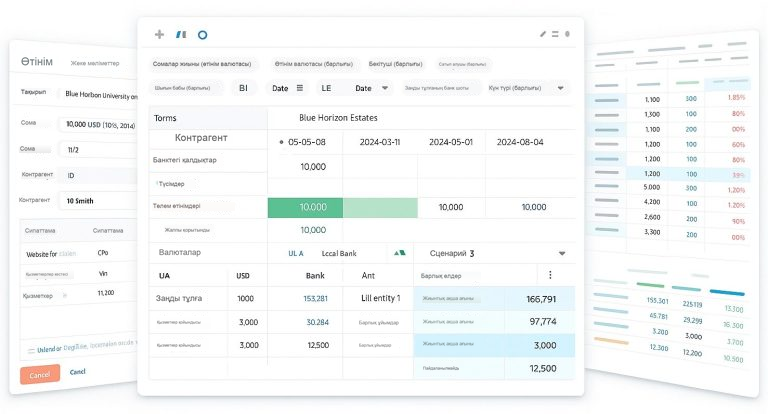
Task: Open dropdown arrow after LE Date filter
Action: 385,88
